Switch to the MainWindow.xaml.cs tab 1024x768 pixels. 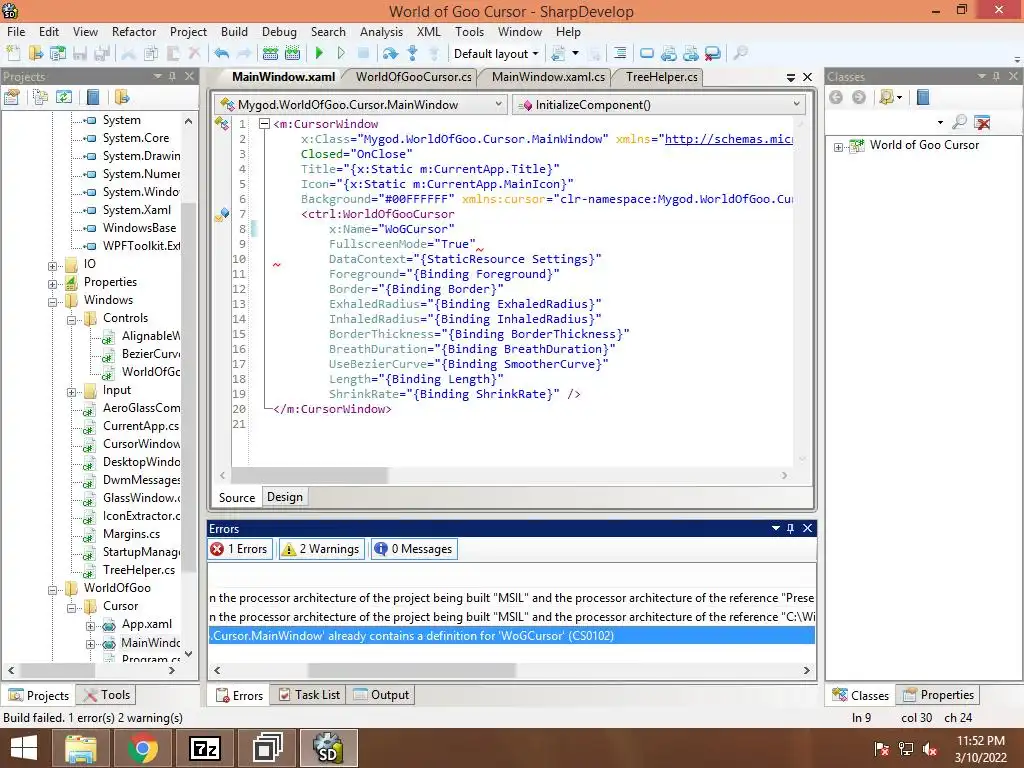click(548, 77)
